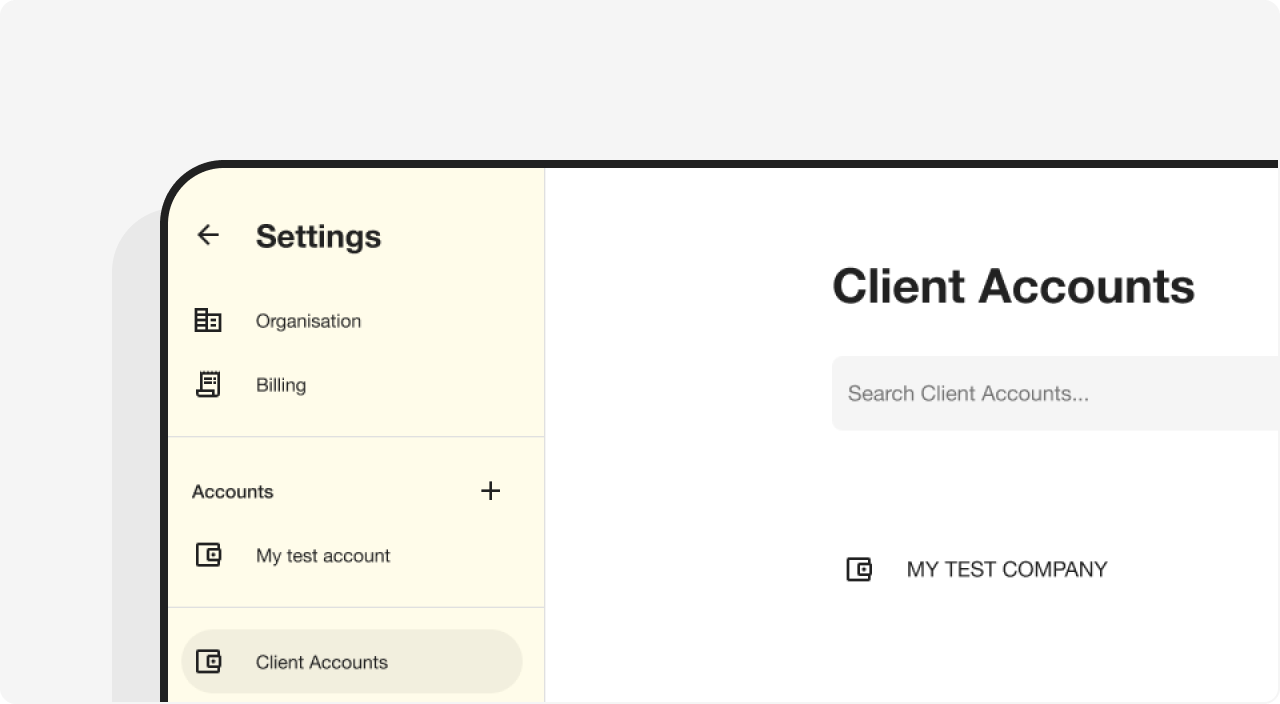The height and width of the screenshot is (704, 1280).
Task: Open the plus icon in the Accounts section
Action: pos(490,491)
